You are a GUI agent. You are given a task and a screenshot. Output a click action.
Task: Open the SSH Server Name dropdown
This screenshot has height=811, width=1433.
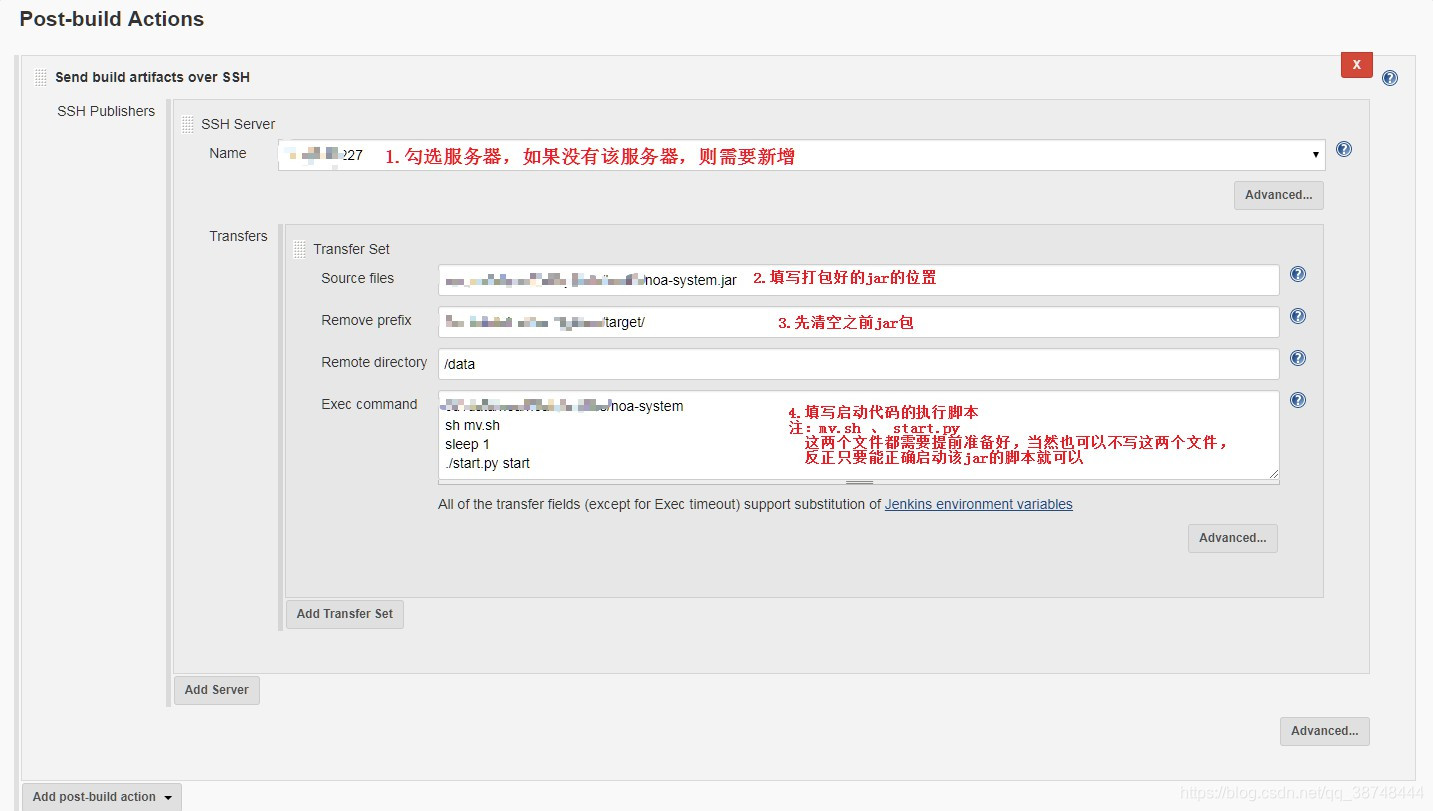(x=801, y=155)
